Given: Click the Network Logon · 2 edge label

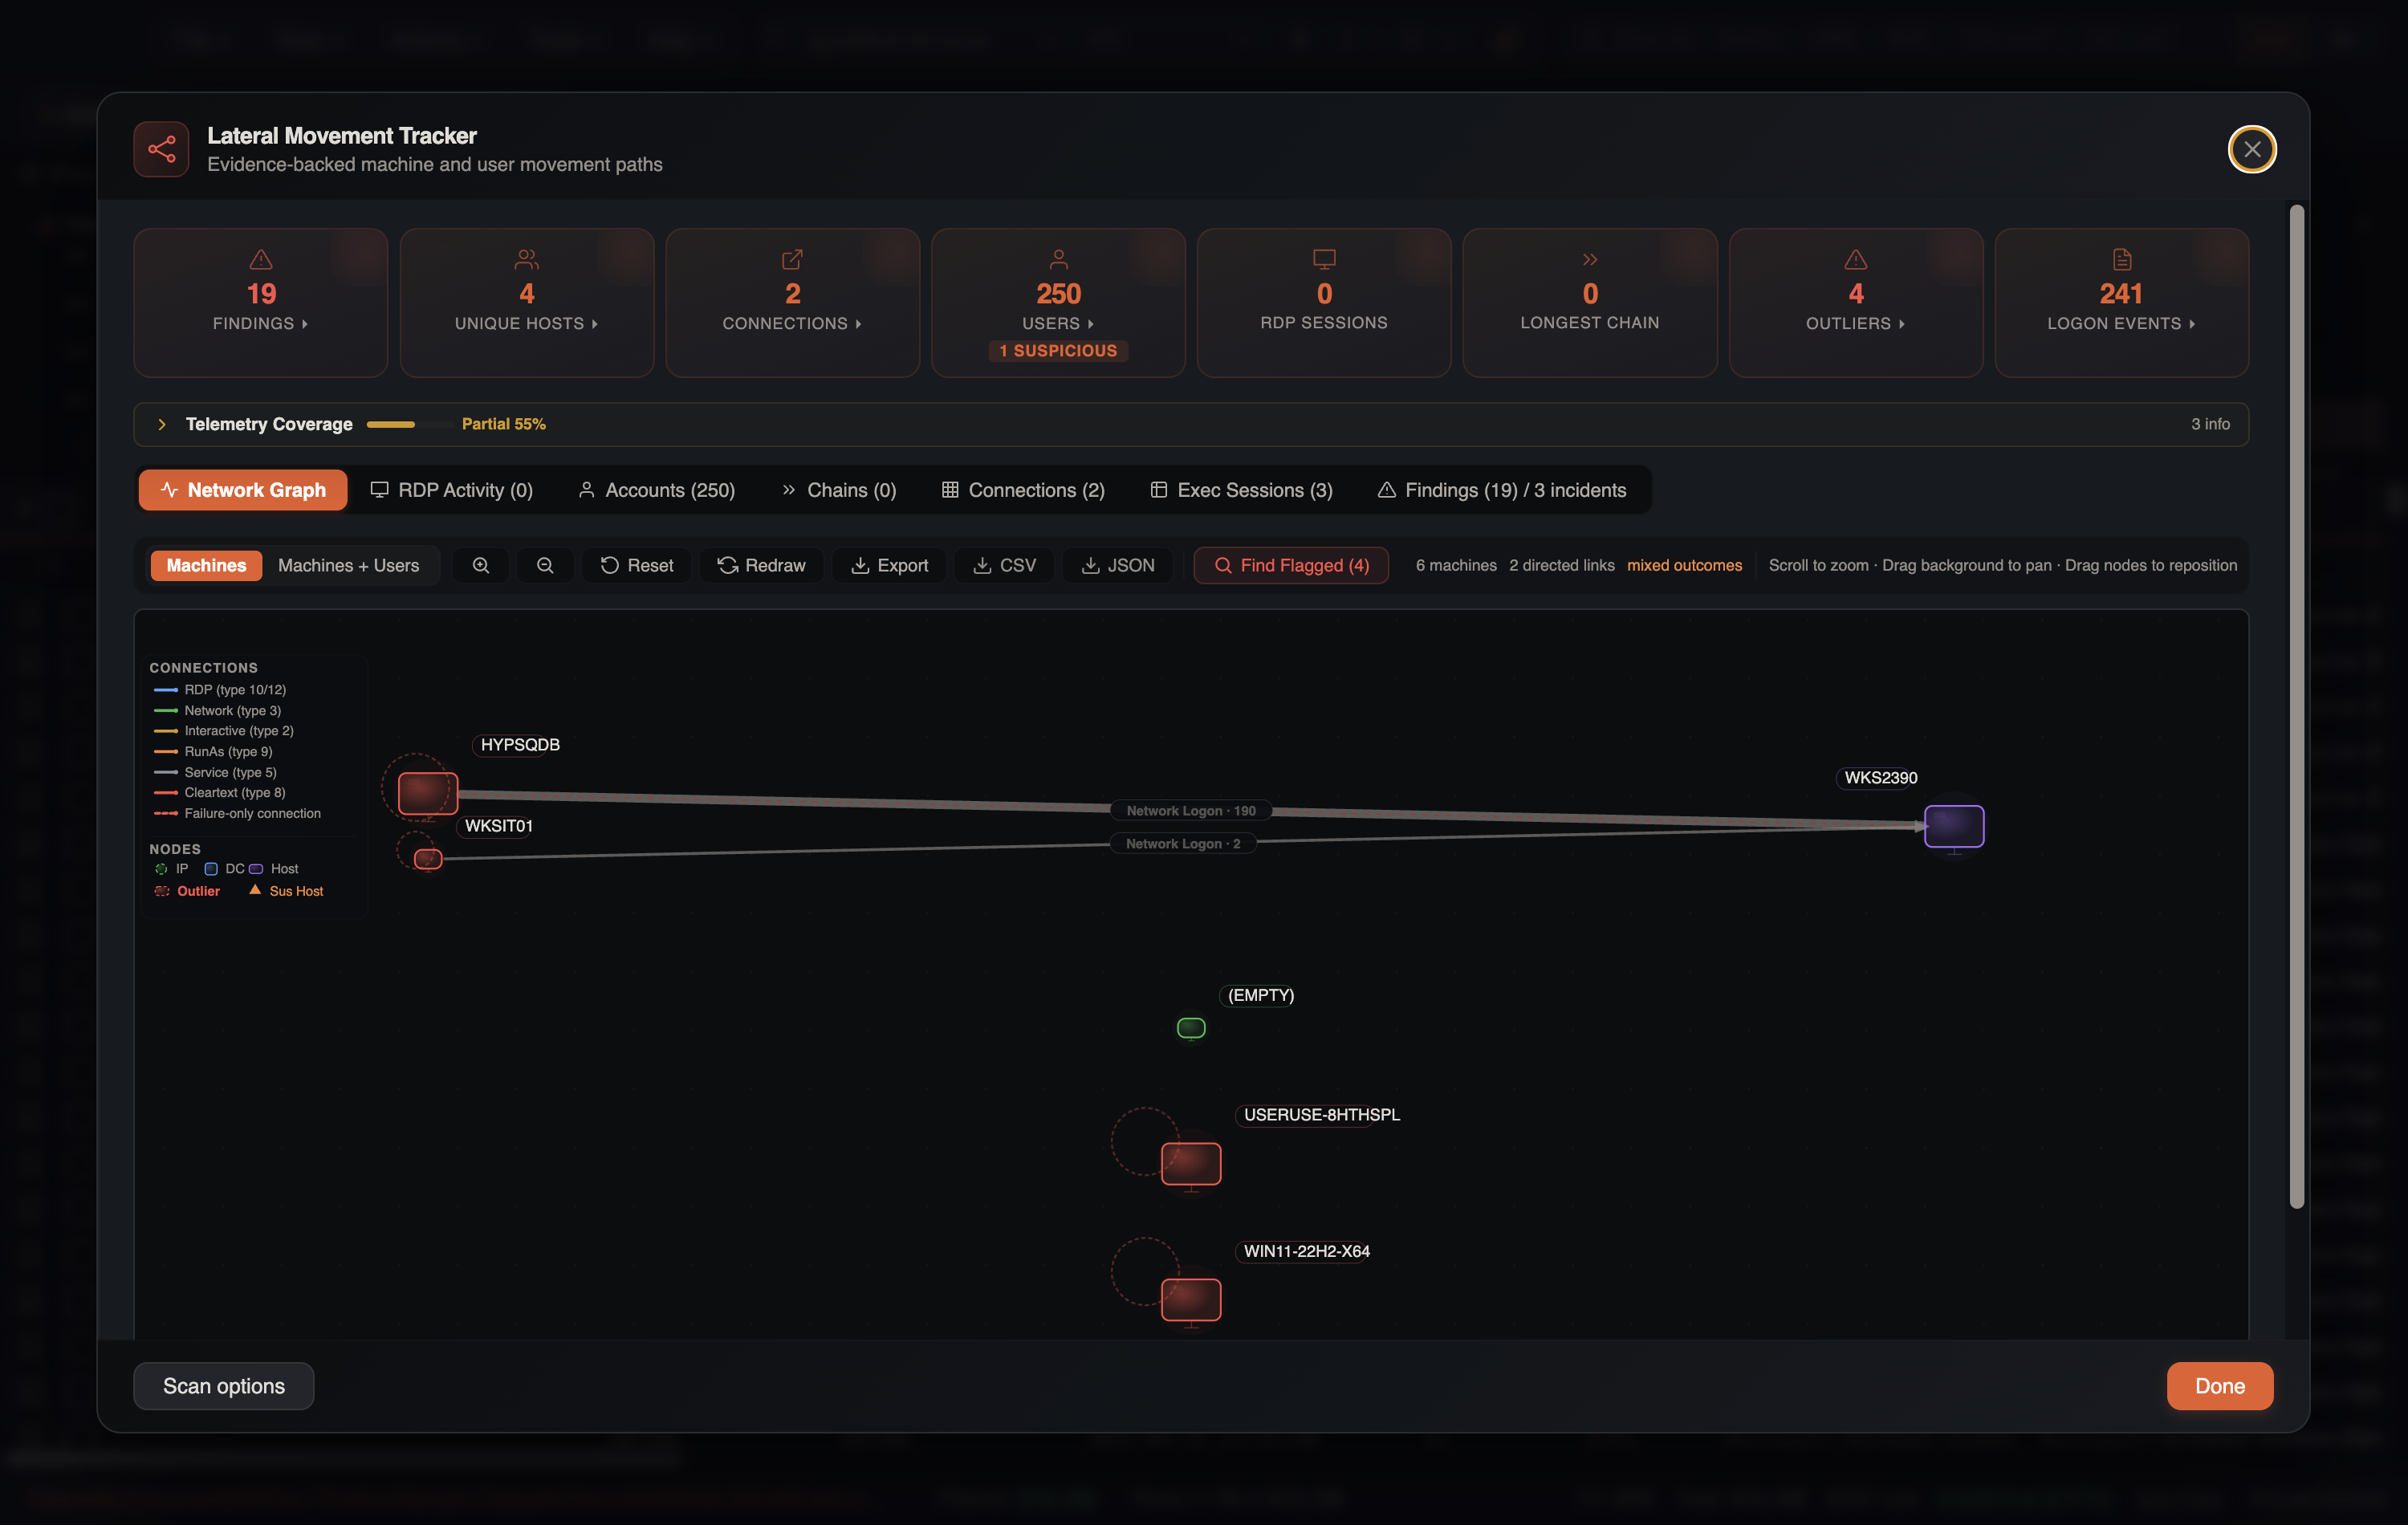Looking at the screenshot, I should point(1183,844).
